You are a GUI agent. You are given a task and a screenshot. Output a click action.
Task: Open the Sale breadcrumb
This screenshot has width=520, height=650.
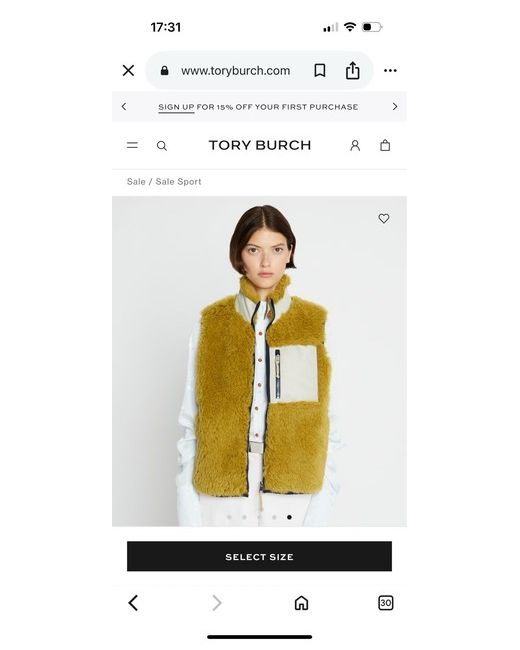[136, 182]
